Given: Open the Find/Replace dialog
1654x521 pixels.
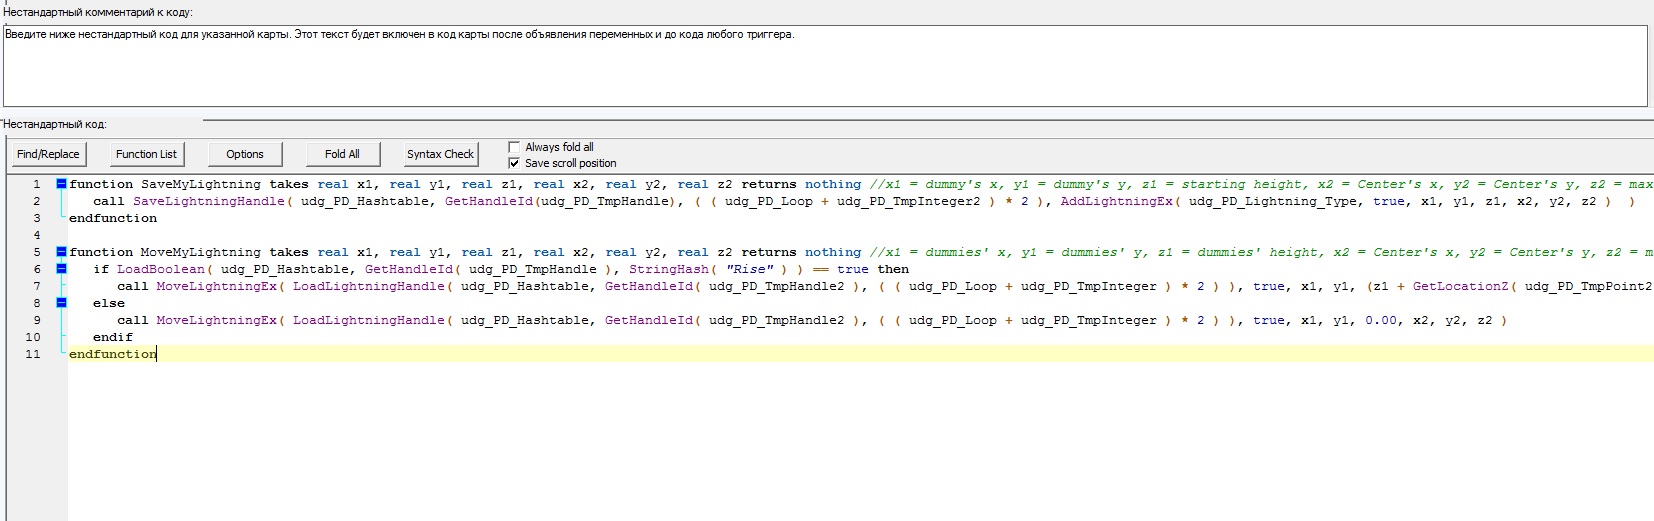Looking at the screenshot, I should click(48, 154).
